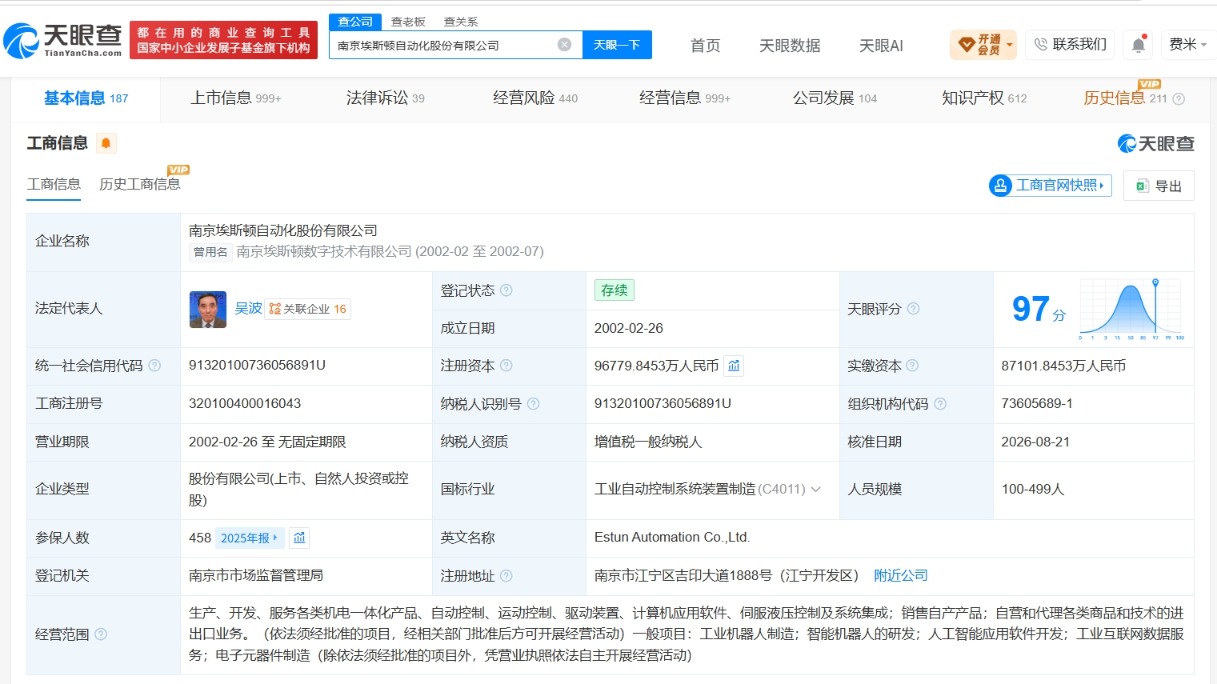Expand the 2025年报 tag arrow

275,538
